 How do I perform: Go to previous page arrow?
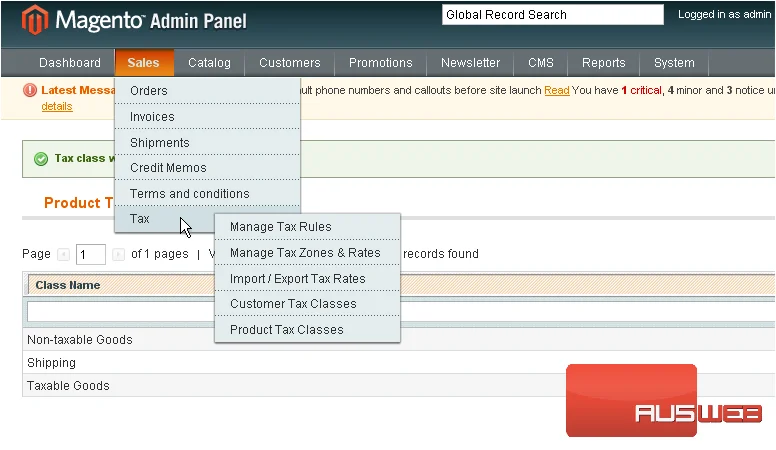tap(63, 254)
